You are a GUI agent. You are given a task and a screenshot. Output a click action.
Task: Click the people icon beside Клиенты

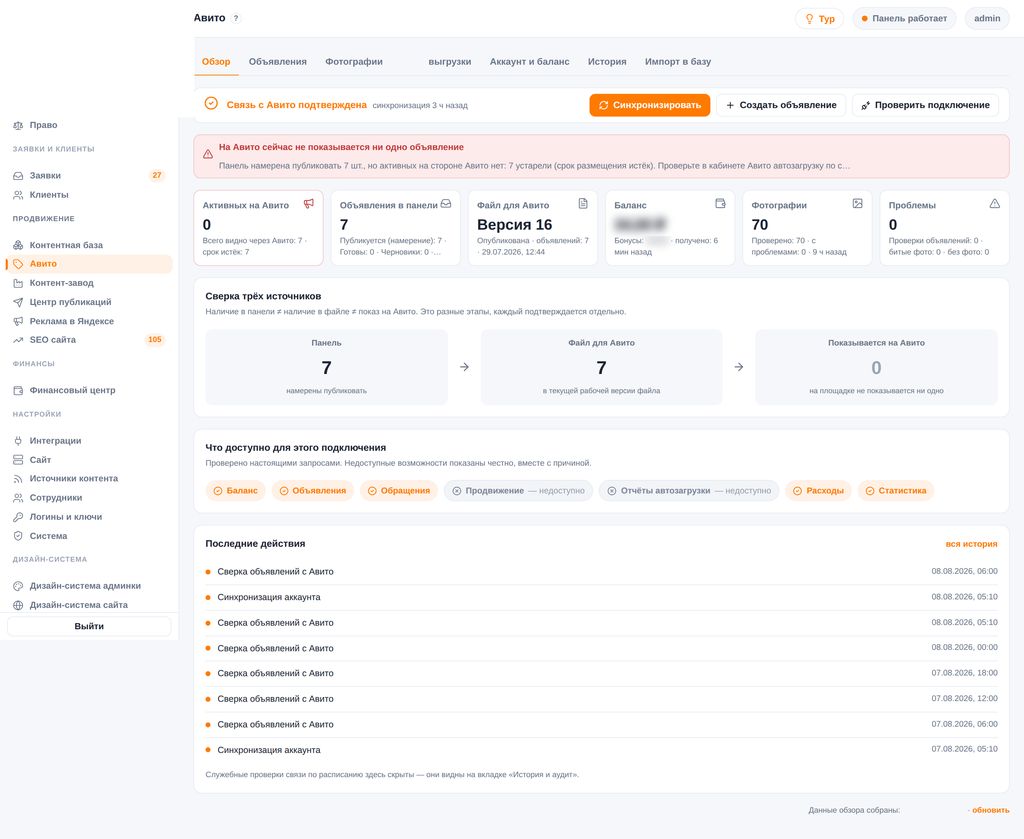coord(18,195)
